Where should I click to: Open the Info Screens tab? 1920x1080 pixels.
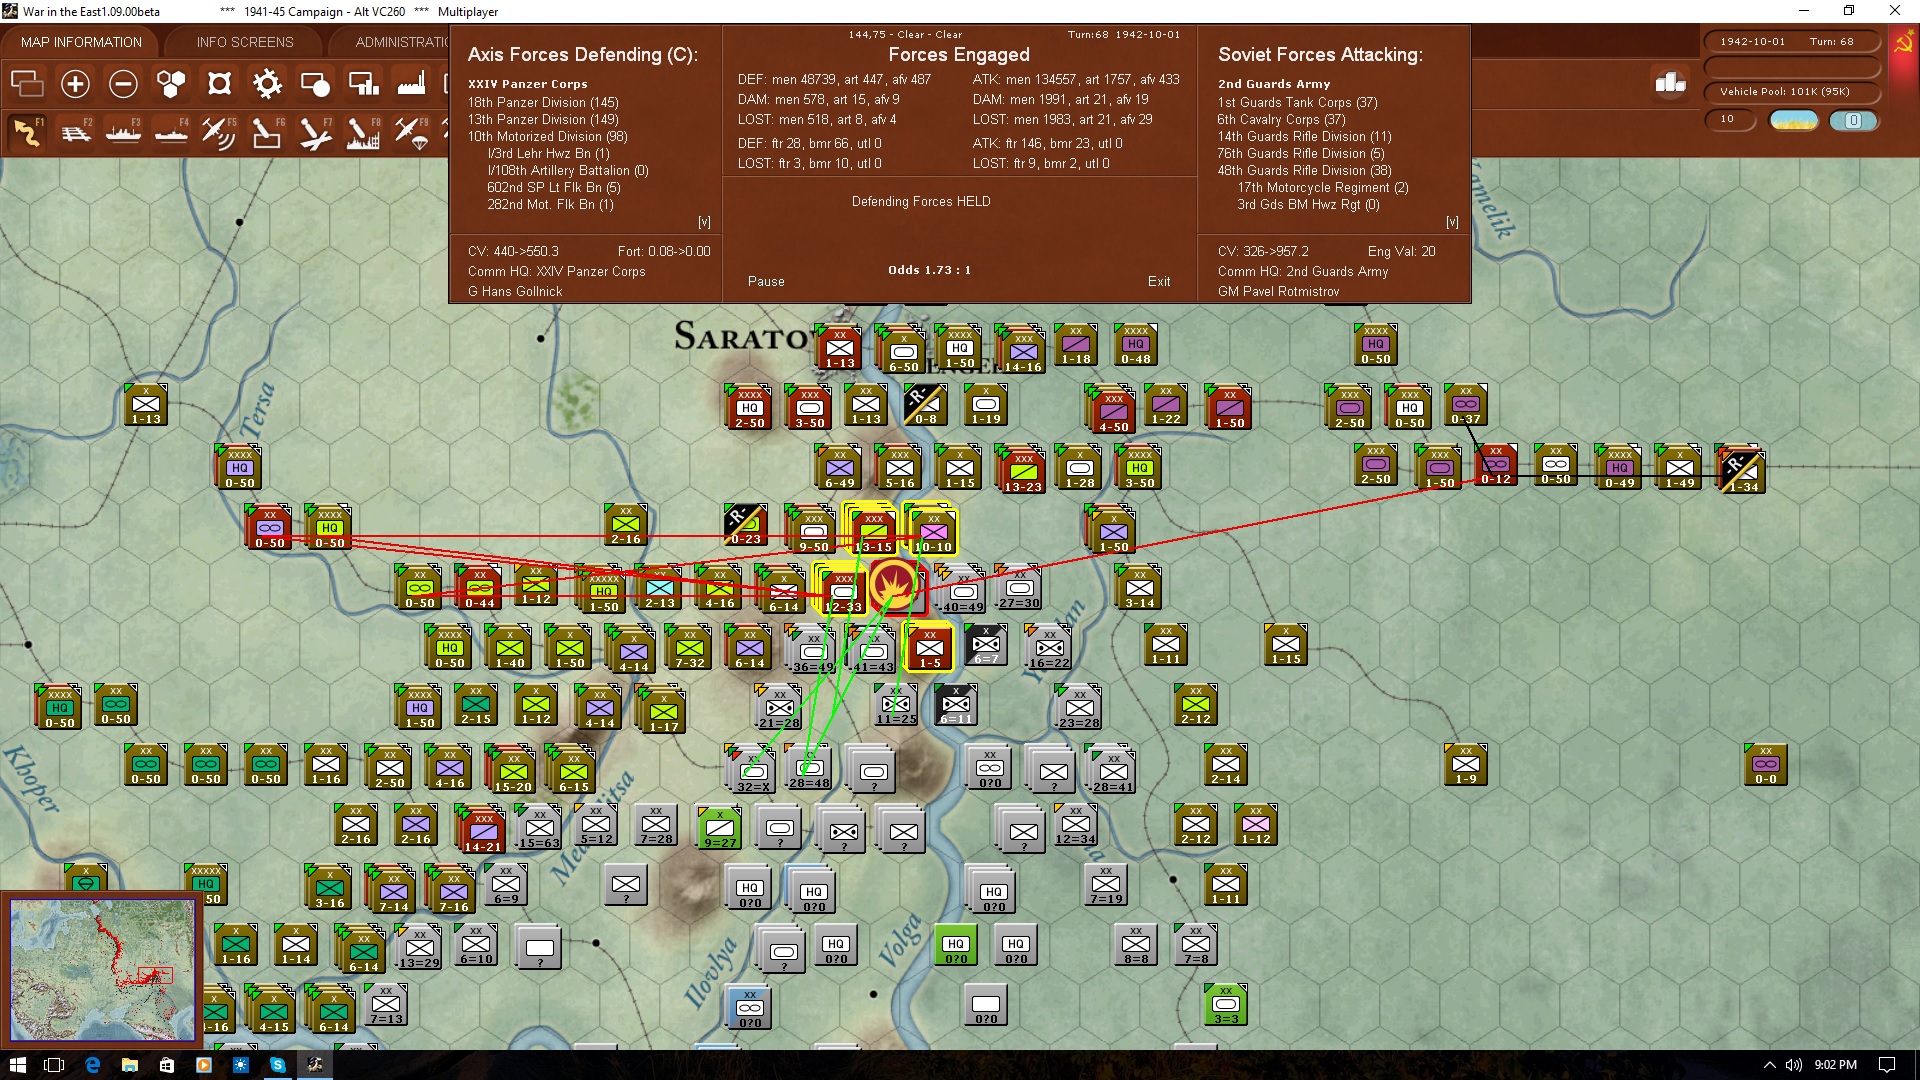click(245, 42)
